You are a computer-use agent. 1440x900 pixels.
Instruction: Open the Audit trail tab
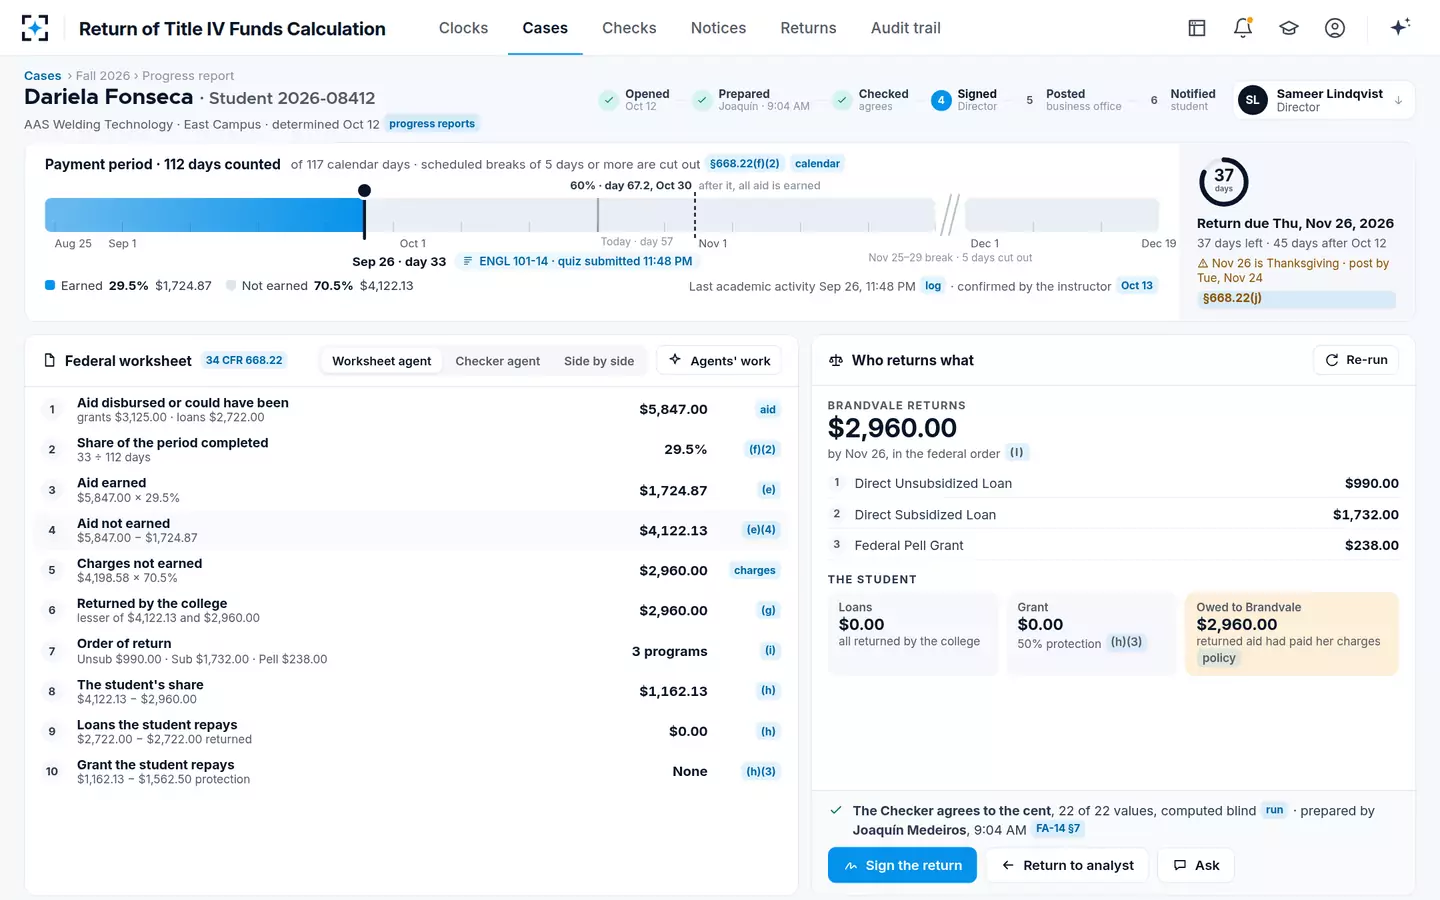coord(906,28)
